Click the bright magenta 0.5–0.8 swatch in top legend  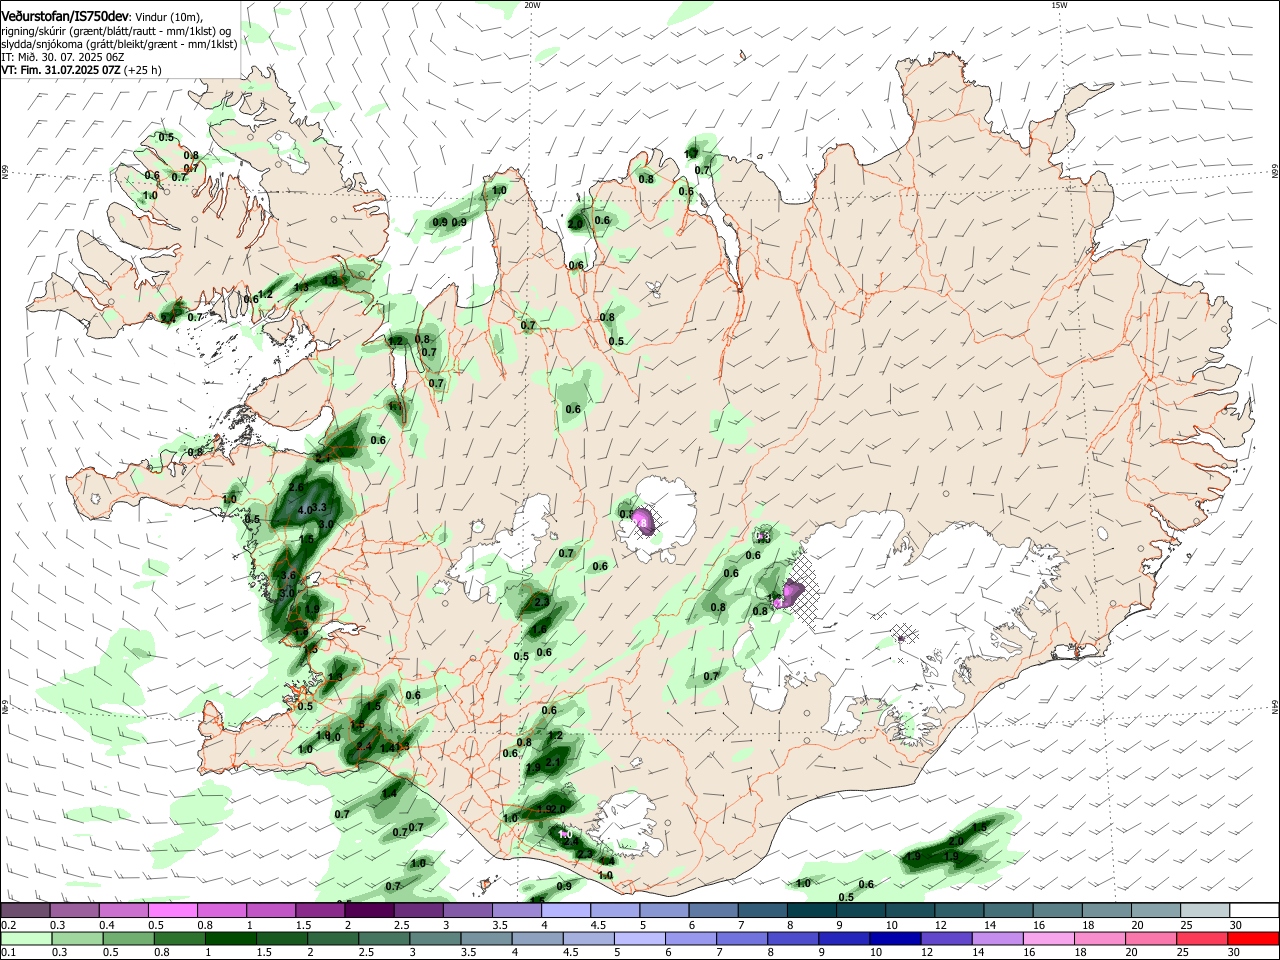coord(172,910)
